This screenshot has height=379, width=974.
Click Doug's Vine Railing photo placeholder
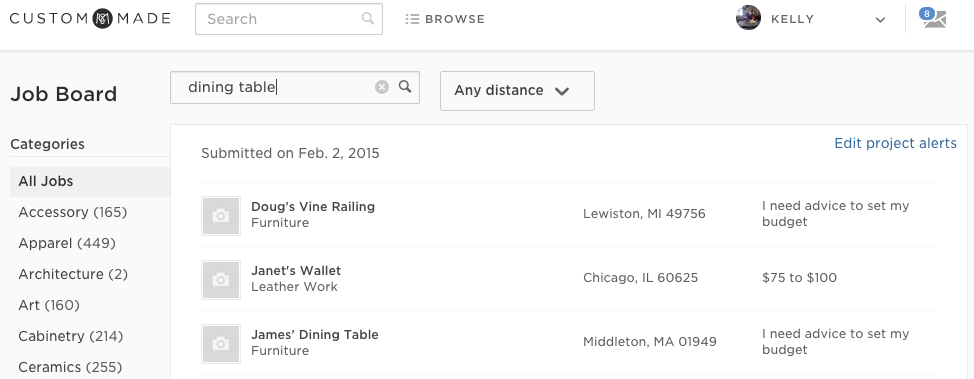pyautogui.click(x=221, y=216)
